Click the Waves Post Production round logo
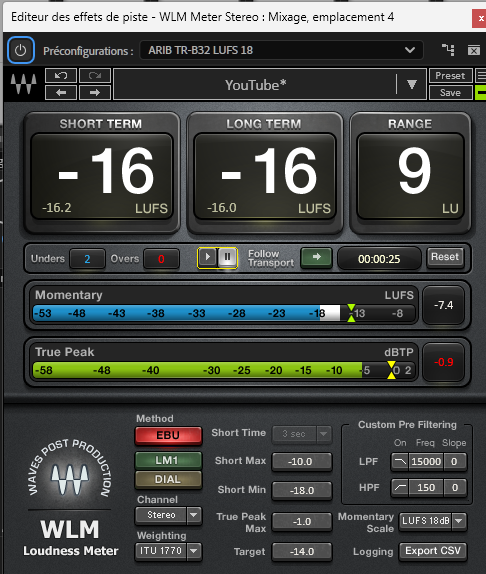Screen dimensions: 486x574 tap(70, 470)
